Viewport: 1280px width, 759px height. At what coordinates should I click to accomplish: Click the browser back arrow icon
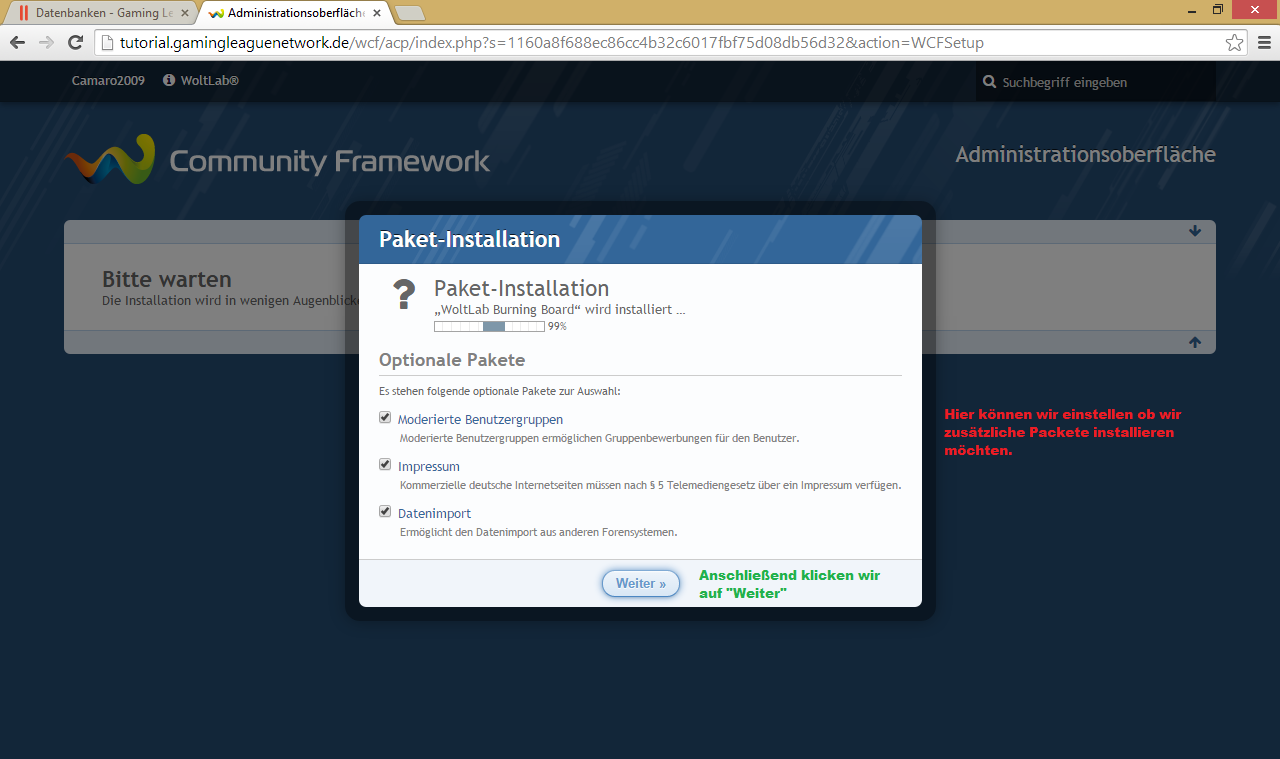coord(17,43)
